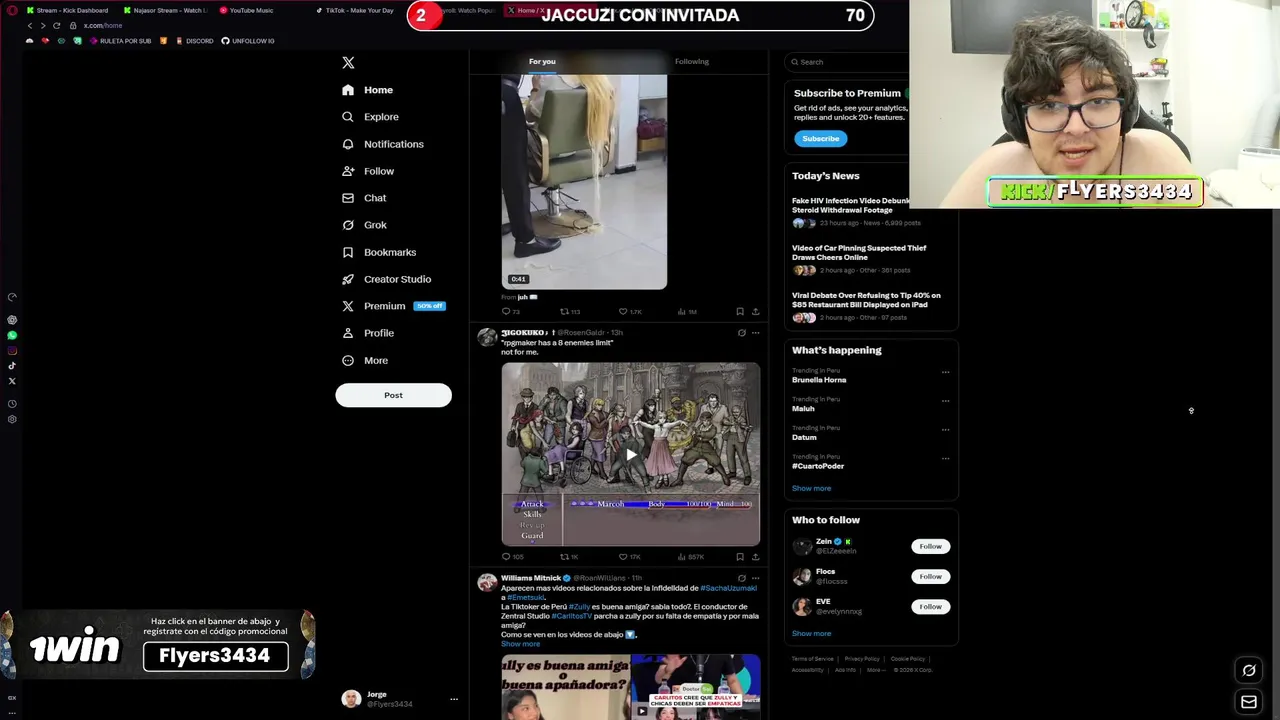Like the hair video post showing 1.7K
This screenshot has width=1280, height=720.
[x=630, y=312]
